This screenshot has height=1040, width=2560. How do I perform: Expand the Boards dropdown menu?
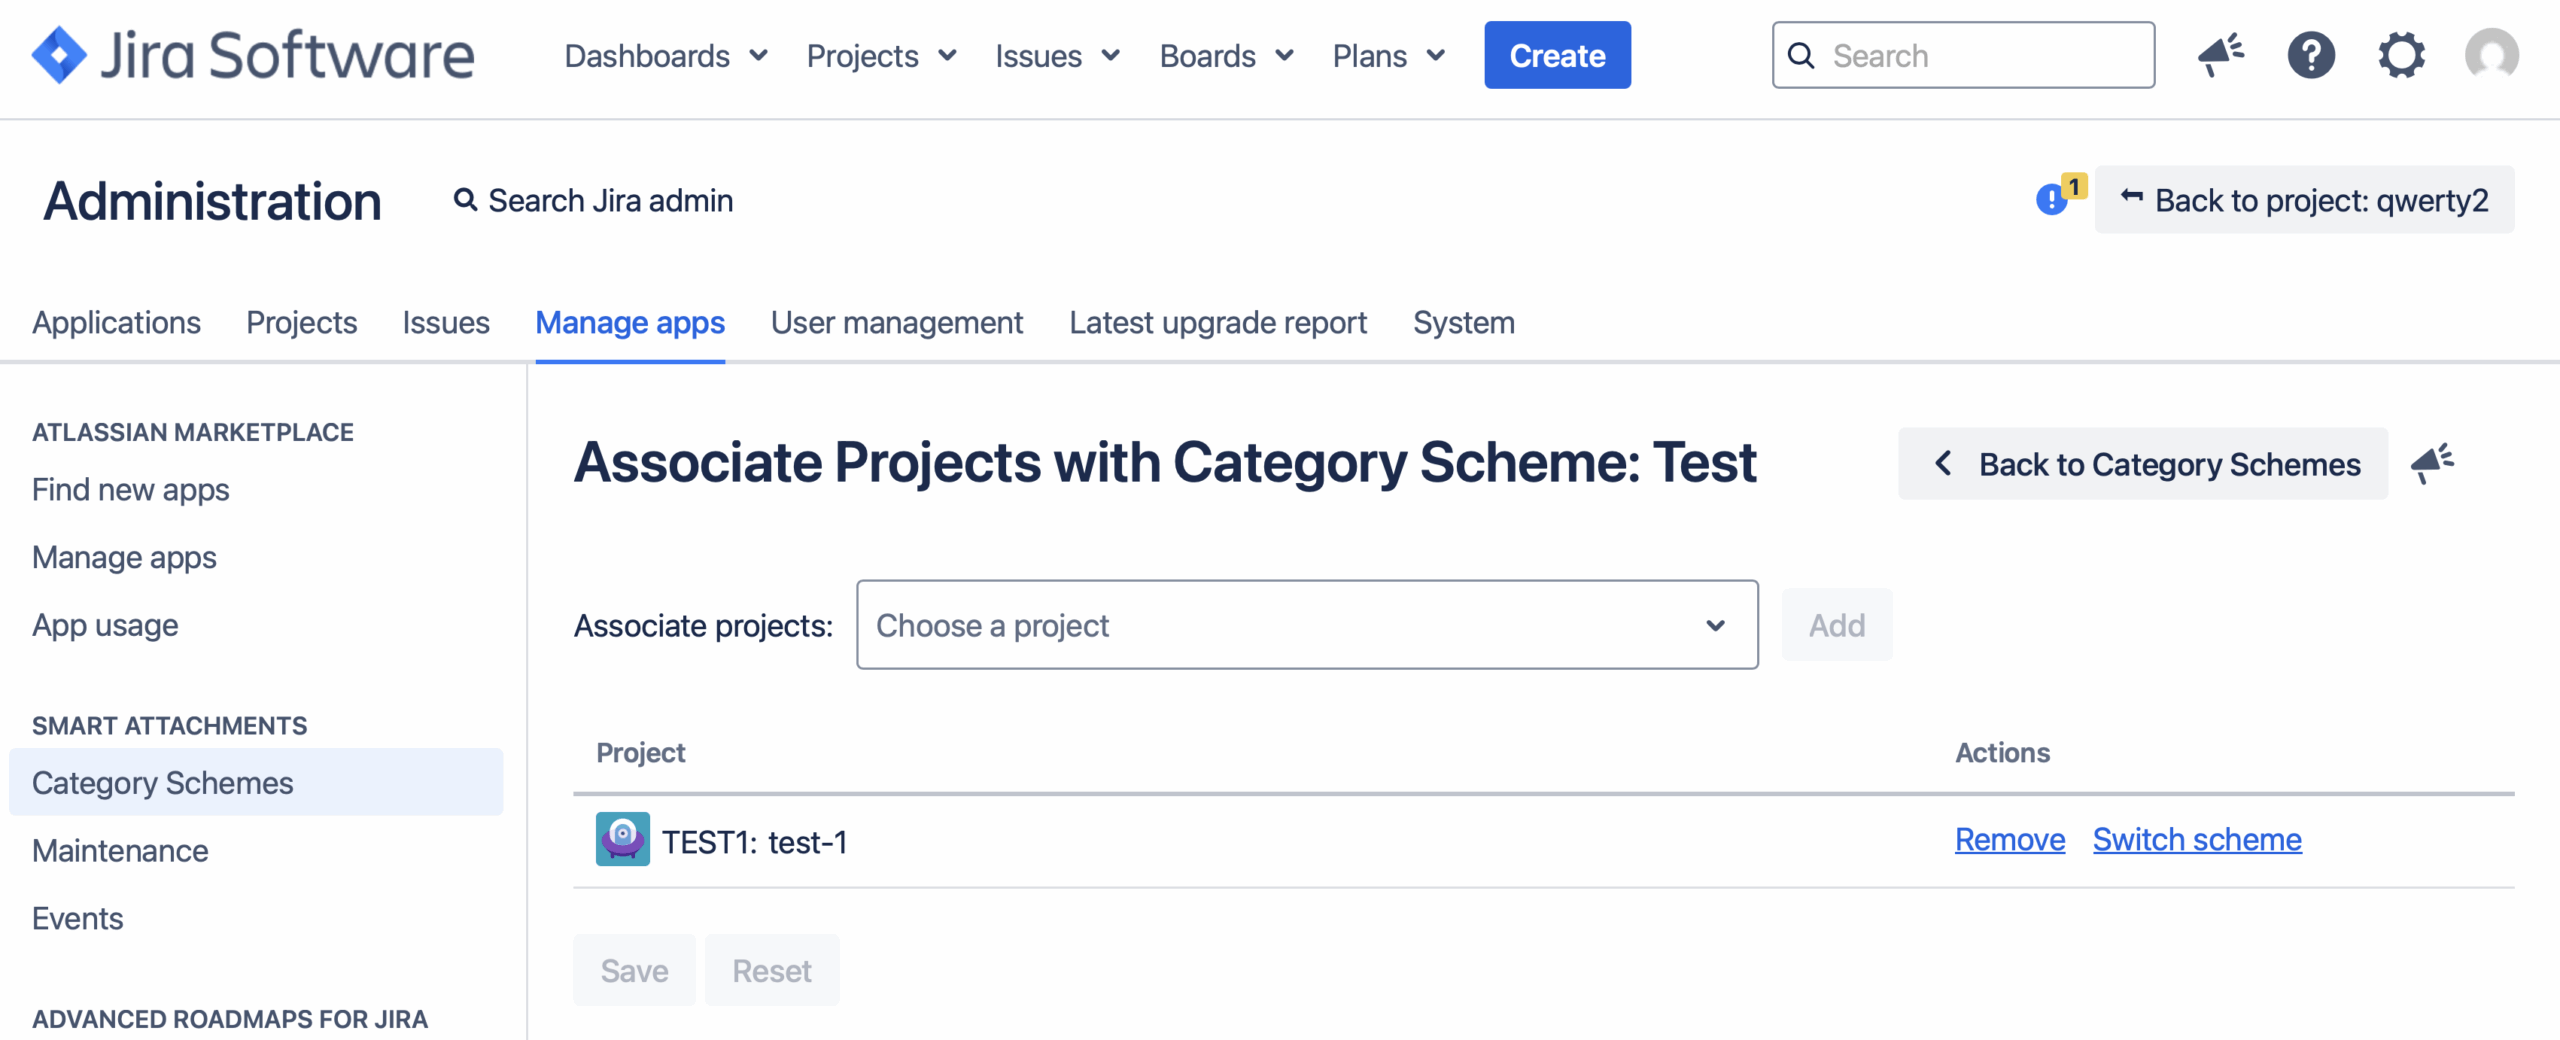pos(1226,56)
